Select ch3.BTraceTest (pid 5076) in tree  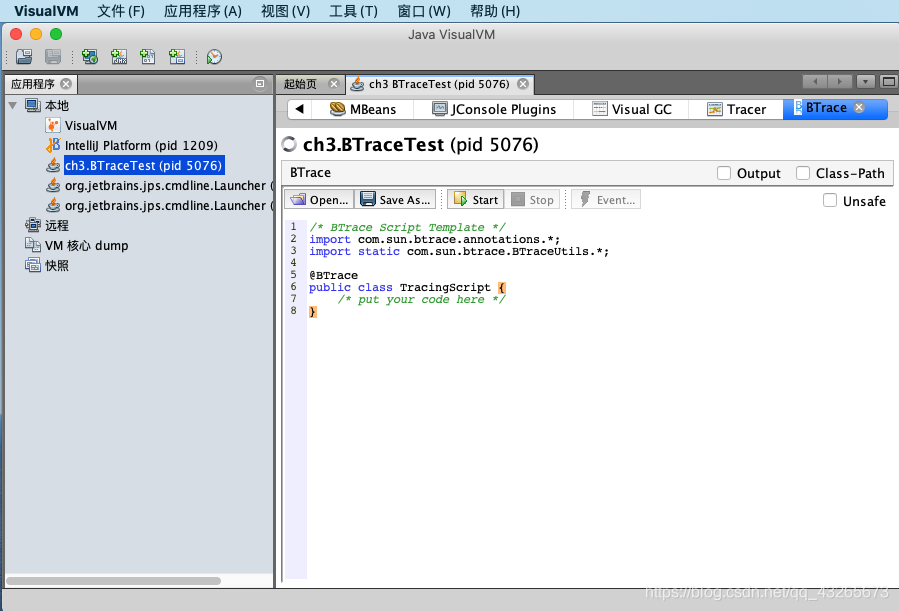[x=143, y=166]
